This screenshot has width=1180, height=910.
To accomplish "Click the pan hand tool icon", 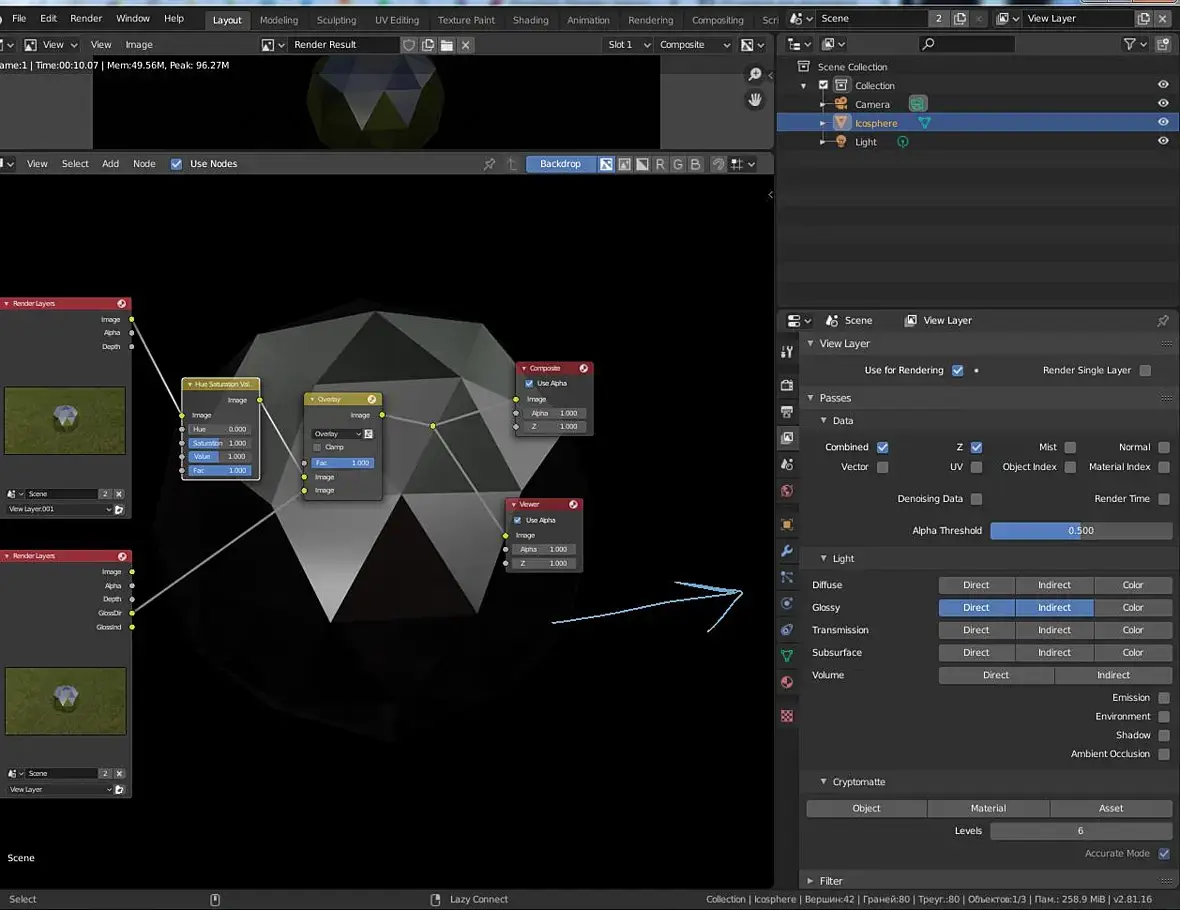I will (755, 99).
